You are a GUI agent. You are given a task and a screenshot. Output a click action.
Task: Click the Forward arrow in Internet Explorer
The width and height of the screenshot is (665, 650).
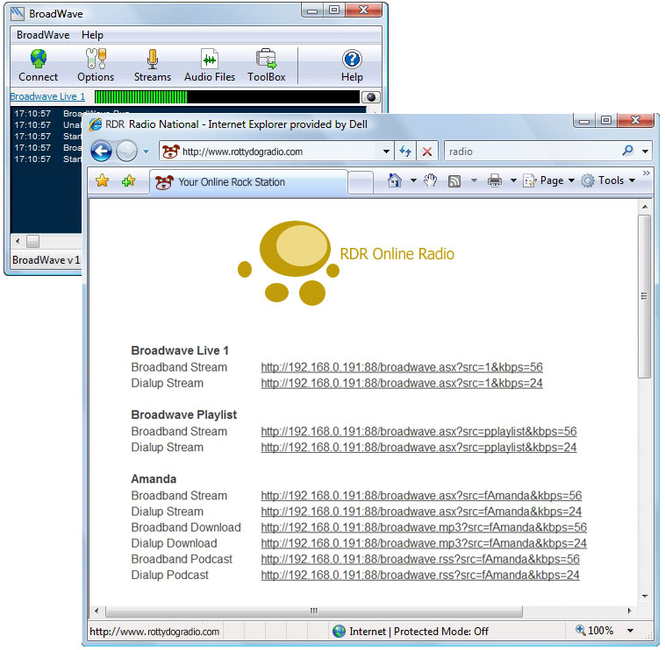pyautogui.click(x=126, y=151)
